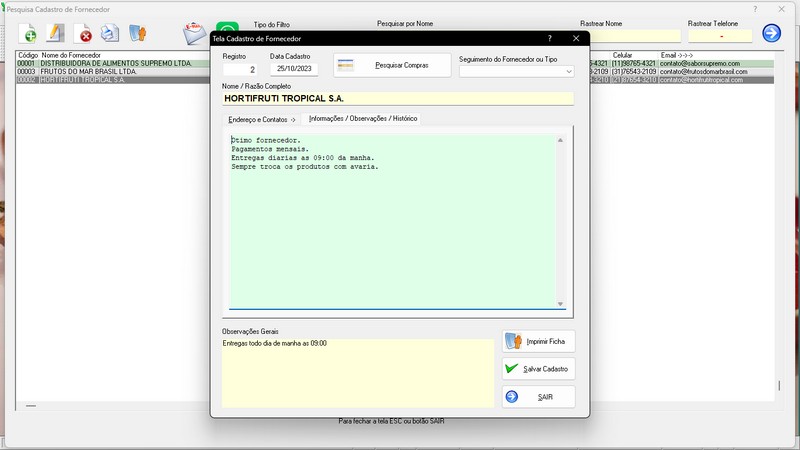Screen dimensions: 800x450
Task: Click the notes scrollbar up arrow
Action: (560, 140)
